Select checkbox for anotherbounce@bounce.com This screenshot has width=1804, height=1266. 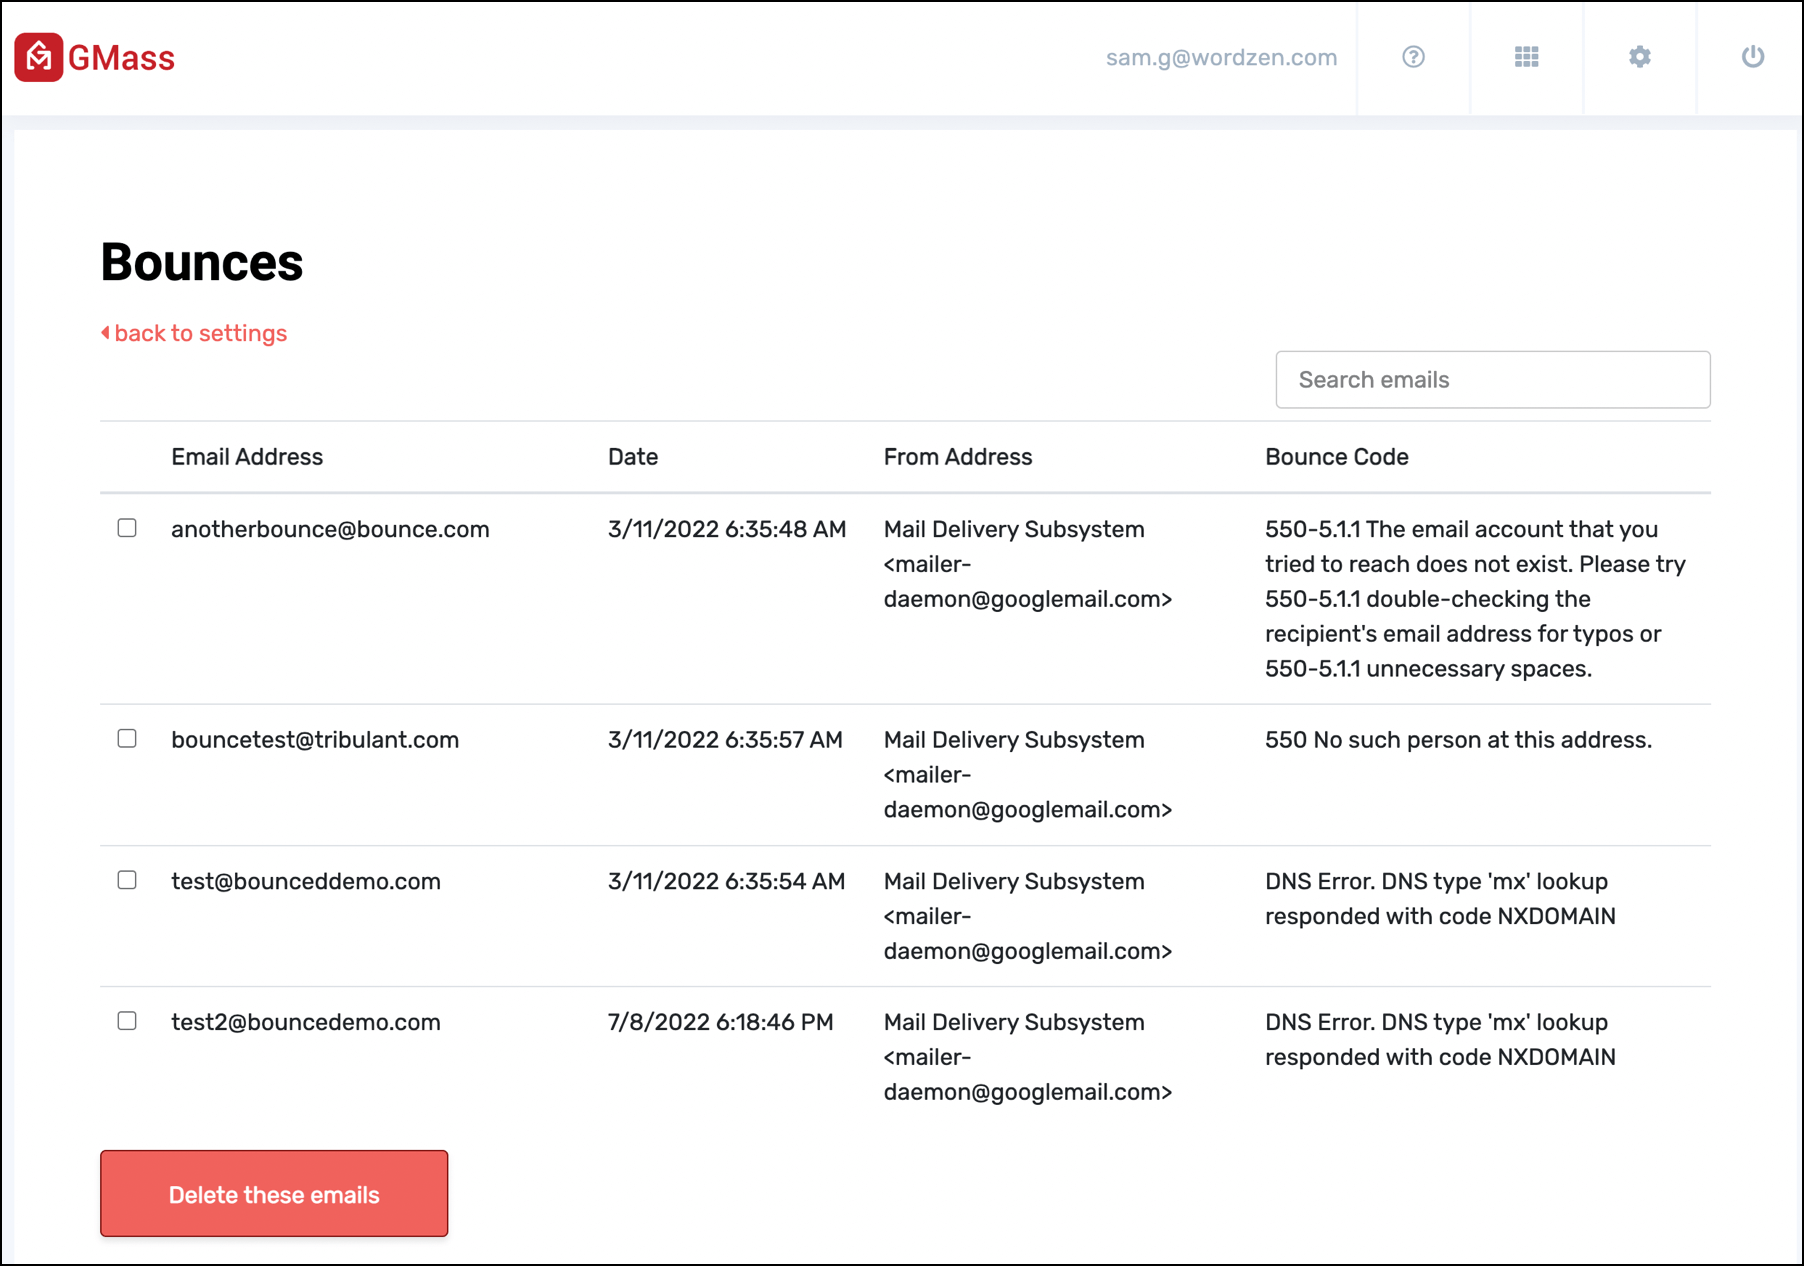127,528
